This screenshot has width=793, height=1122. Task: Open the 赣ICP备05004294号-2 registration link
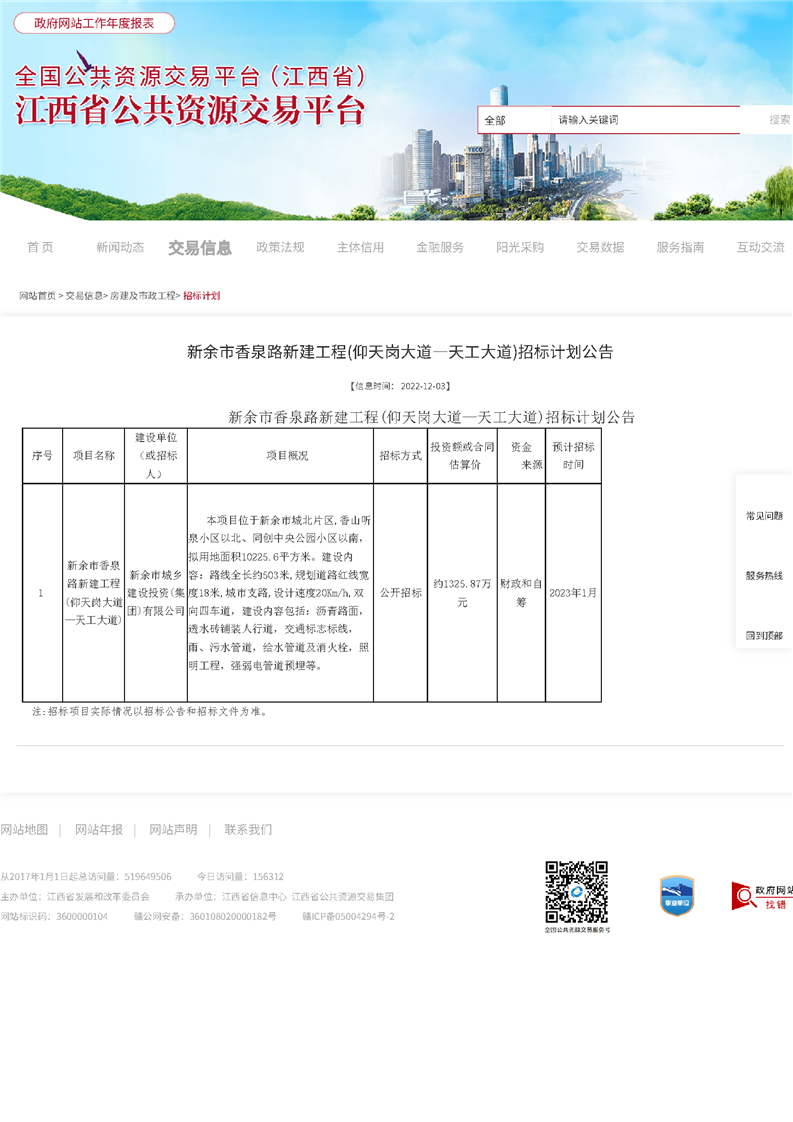coord(348,916)
